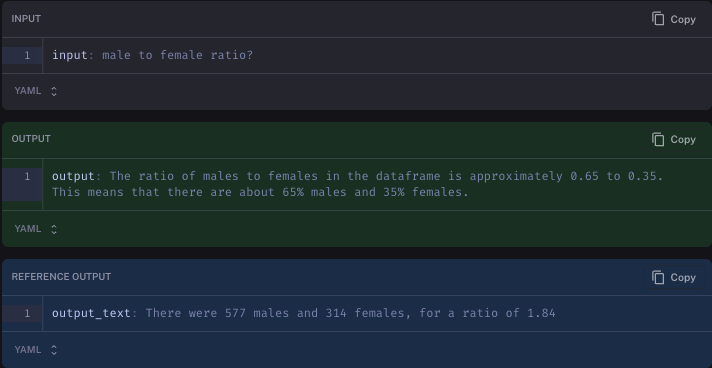Open the YAML format selector in the REFERENCE OUTPUT panel
Viewport: 712px width, 368px height.
click(x=36, y=350)
